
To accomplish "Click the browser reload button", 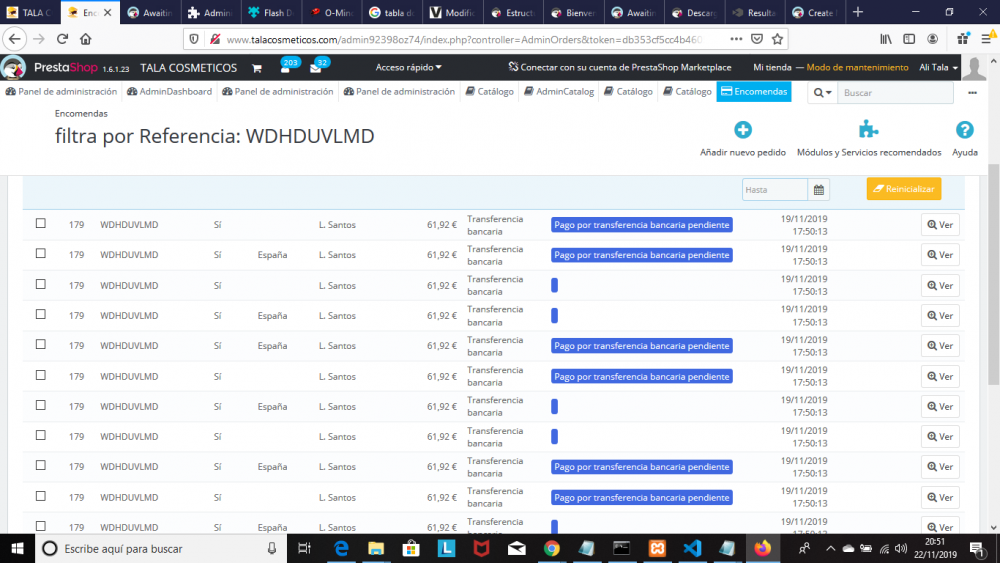I will [62, 39].
